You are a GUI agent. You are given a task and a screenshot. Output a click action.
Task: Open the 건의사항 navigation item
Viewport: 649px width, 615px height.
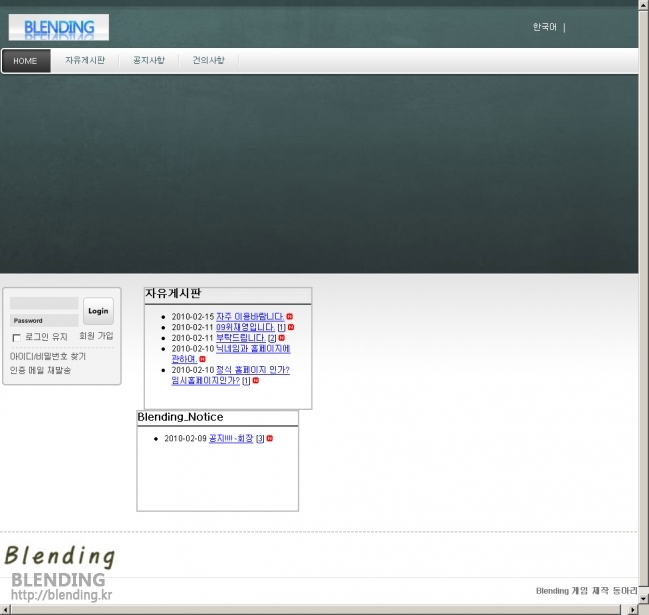tap(209, 60)
